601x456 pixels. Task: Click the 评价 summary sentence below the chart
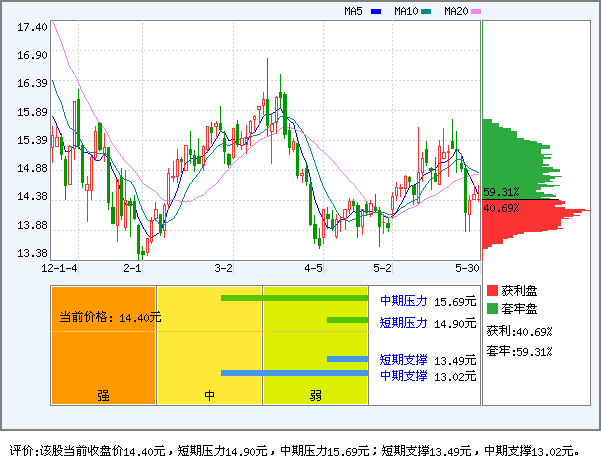(x=294, y=450)
